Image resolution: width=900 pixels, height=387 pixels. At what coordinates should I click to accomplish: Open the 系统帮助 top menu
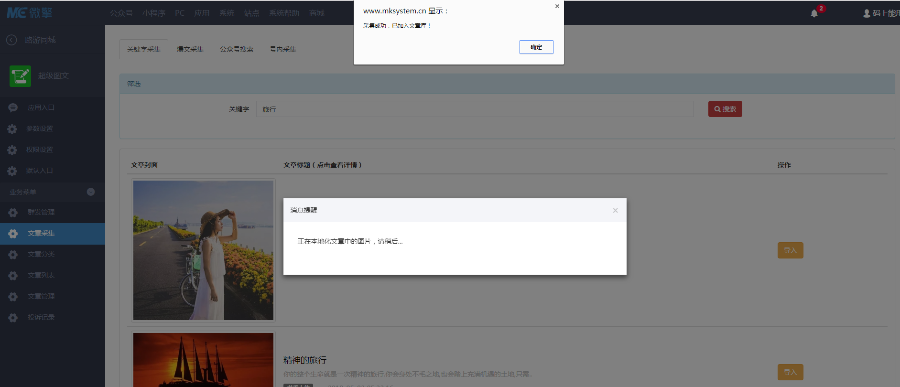pos(284,13)
